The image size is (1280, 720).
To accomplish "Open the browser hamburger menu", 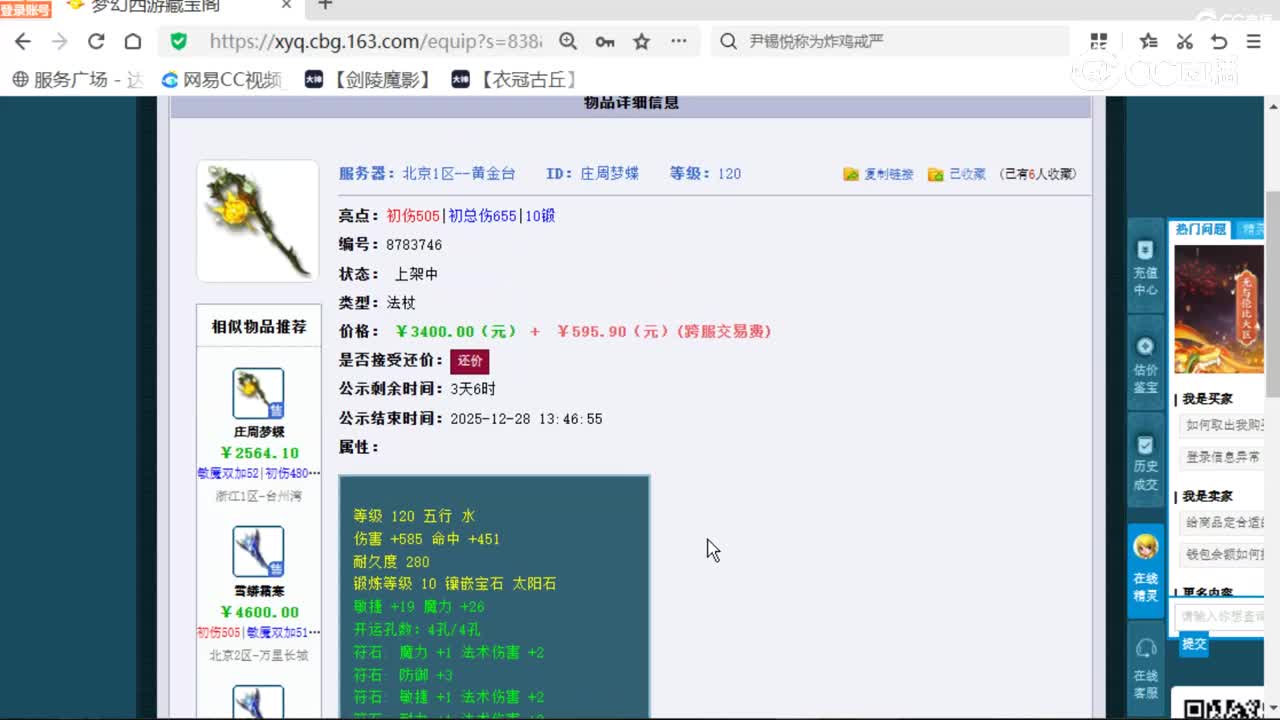I will click(1252, 43).
